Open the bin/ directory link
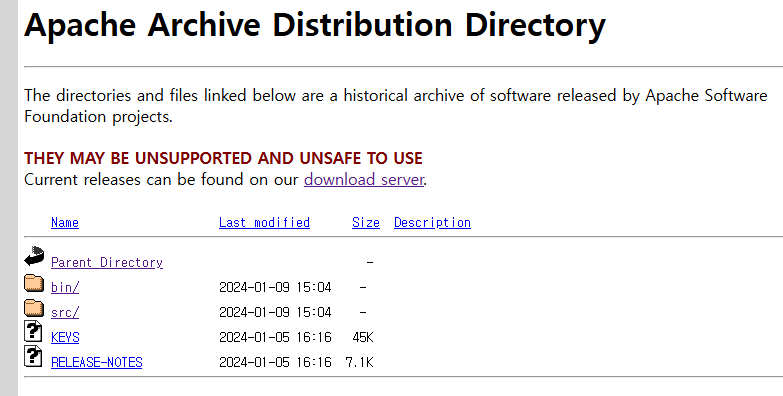Viewport: 783px width, 396px height. coord(65,287)
